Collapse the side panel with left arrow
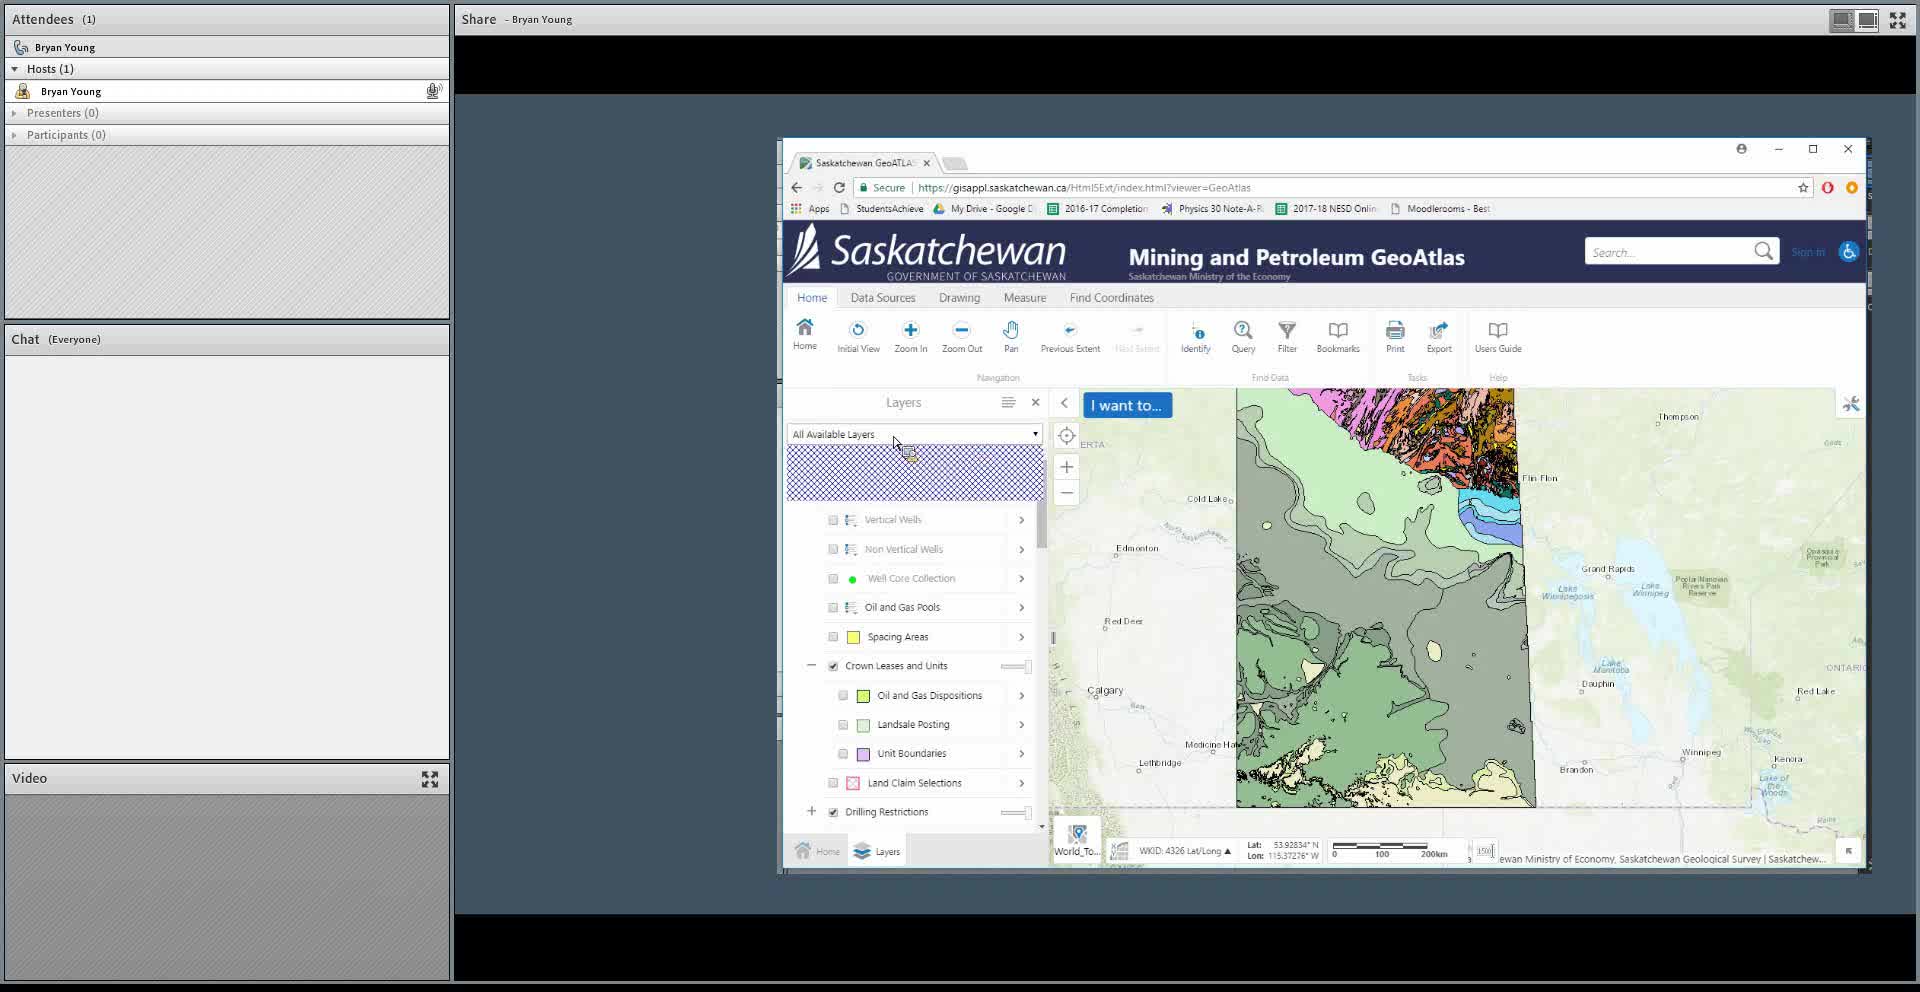 coord(1064,403)
